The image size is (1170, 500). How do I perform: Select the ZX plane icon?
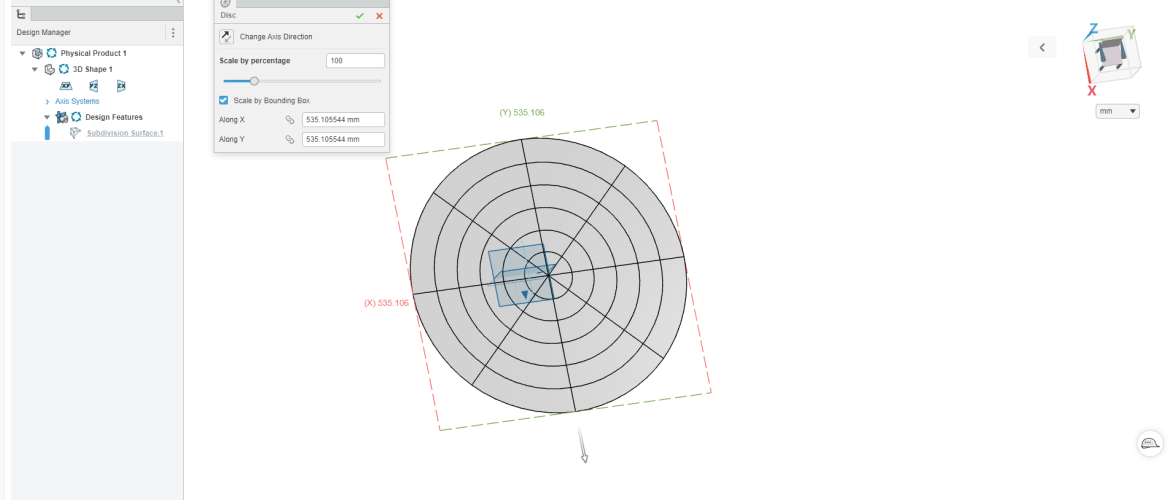tap(121, 86)
